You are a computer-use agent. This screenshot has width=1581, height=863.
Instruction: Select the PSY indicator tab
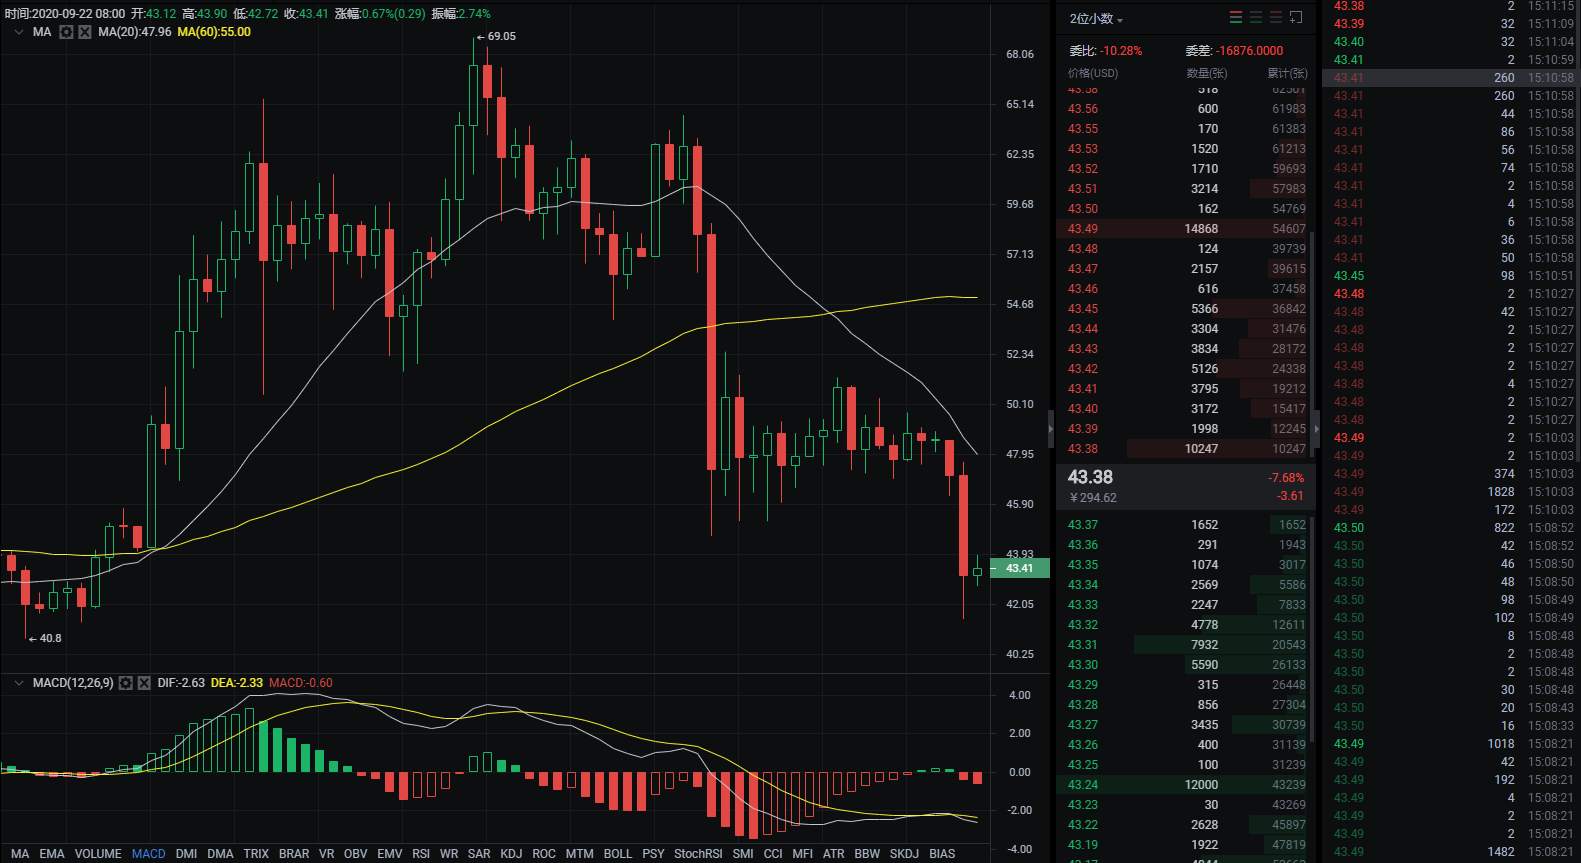pyautogui.click(x=653, y=854)
